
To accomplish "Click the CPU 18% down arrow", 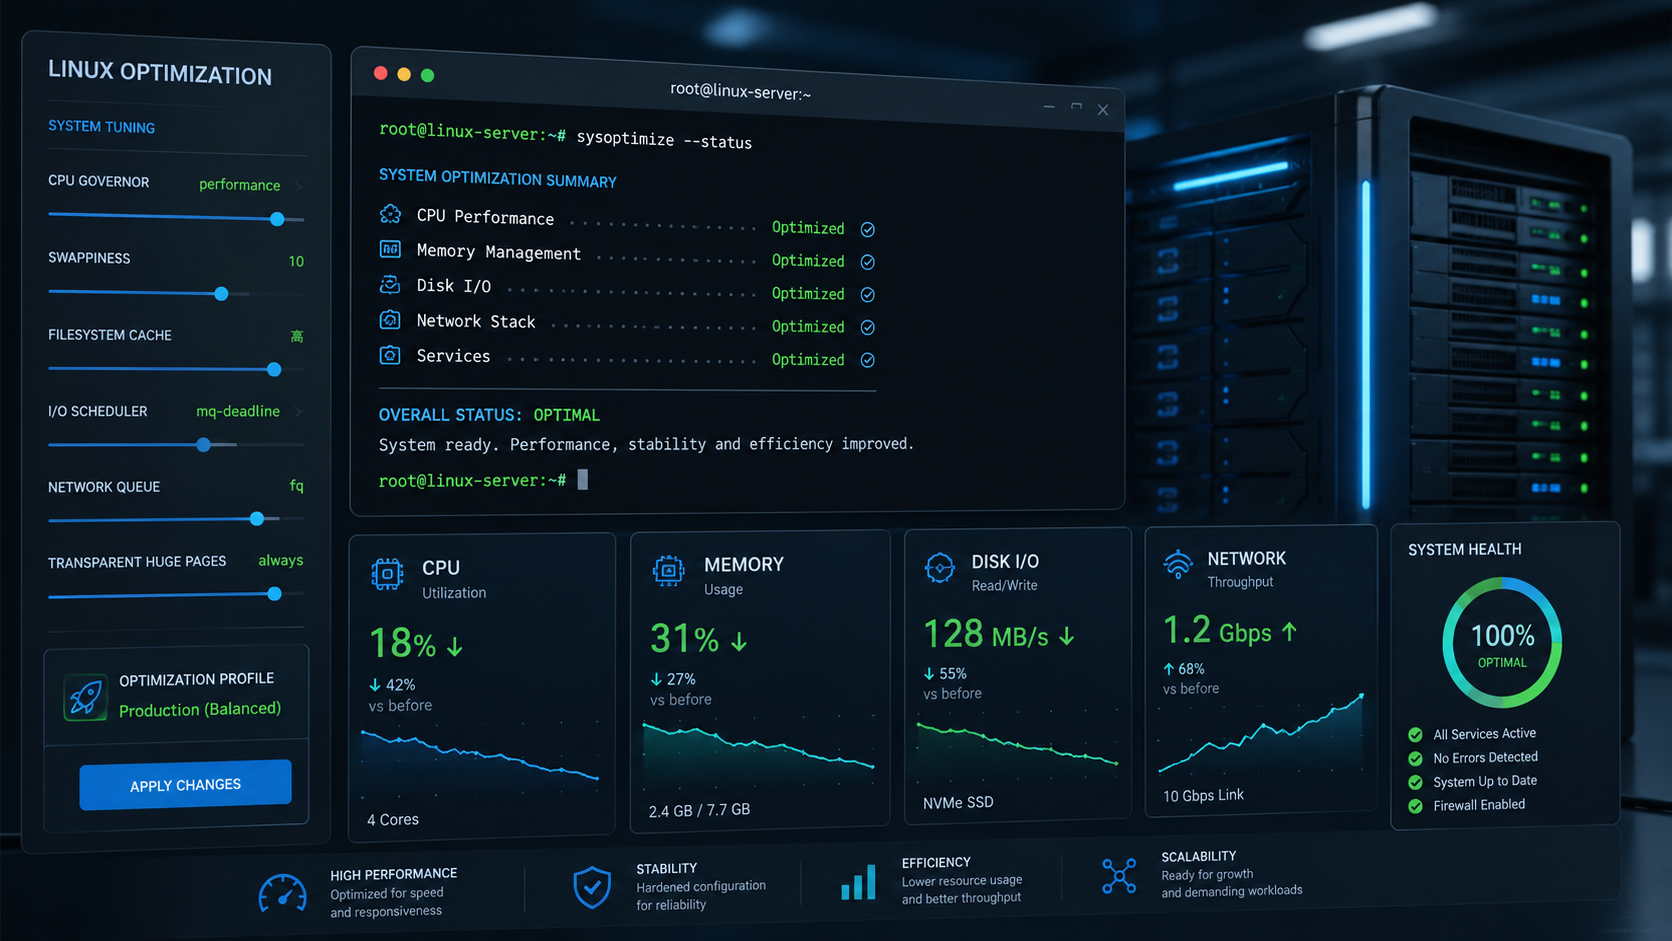I will point(455,647).
